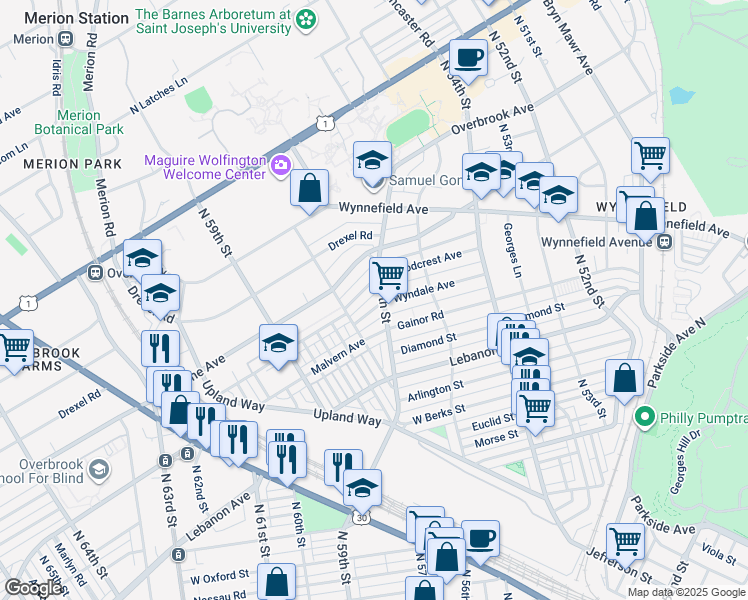
Task: Click the rightmost school marker above Wynnefield Ave
Action: [559, 197]
